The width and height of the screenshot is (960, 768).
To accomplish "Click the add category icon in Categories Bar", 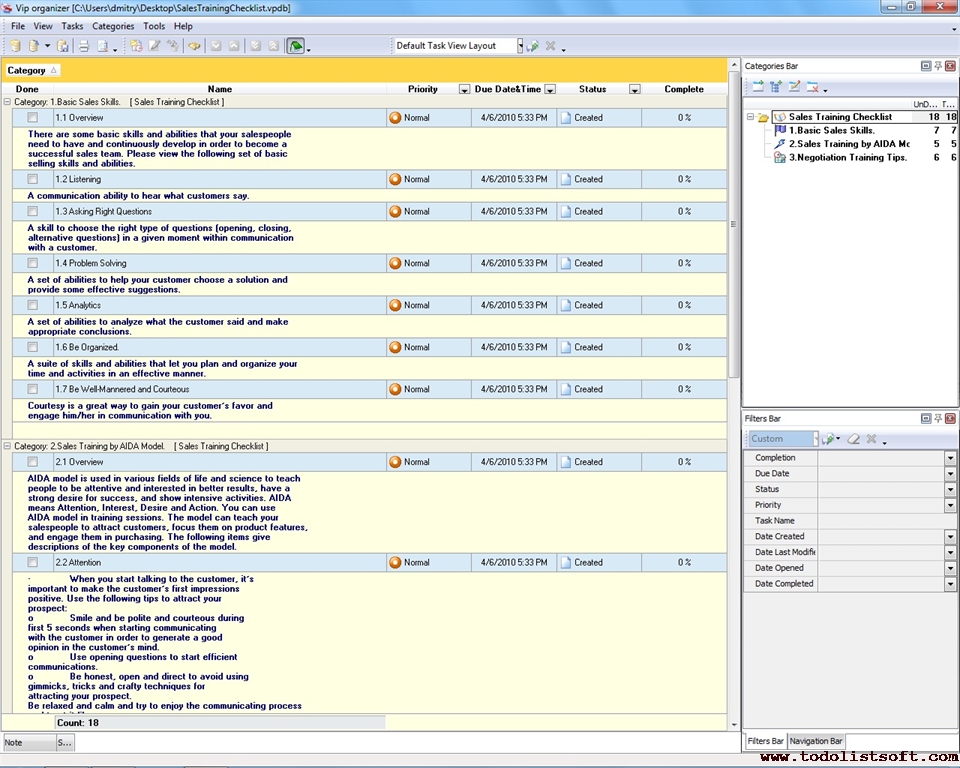I will (758, 87).
